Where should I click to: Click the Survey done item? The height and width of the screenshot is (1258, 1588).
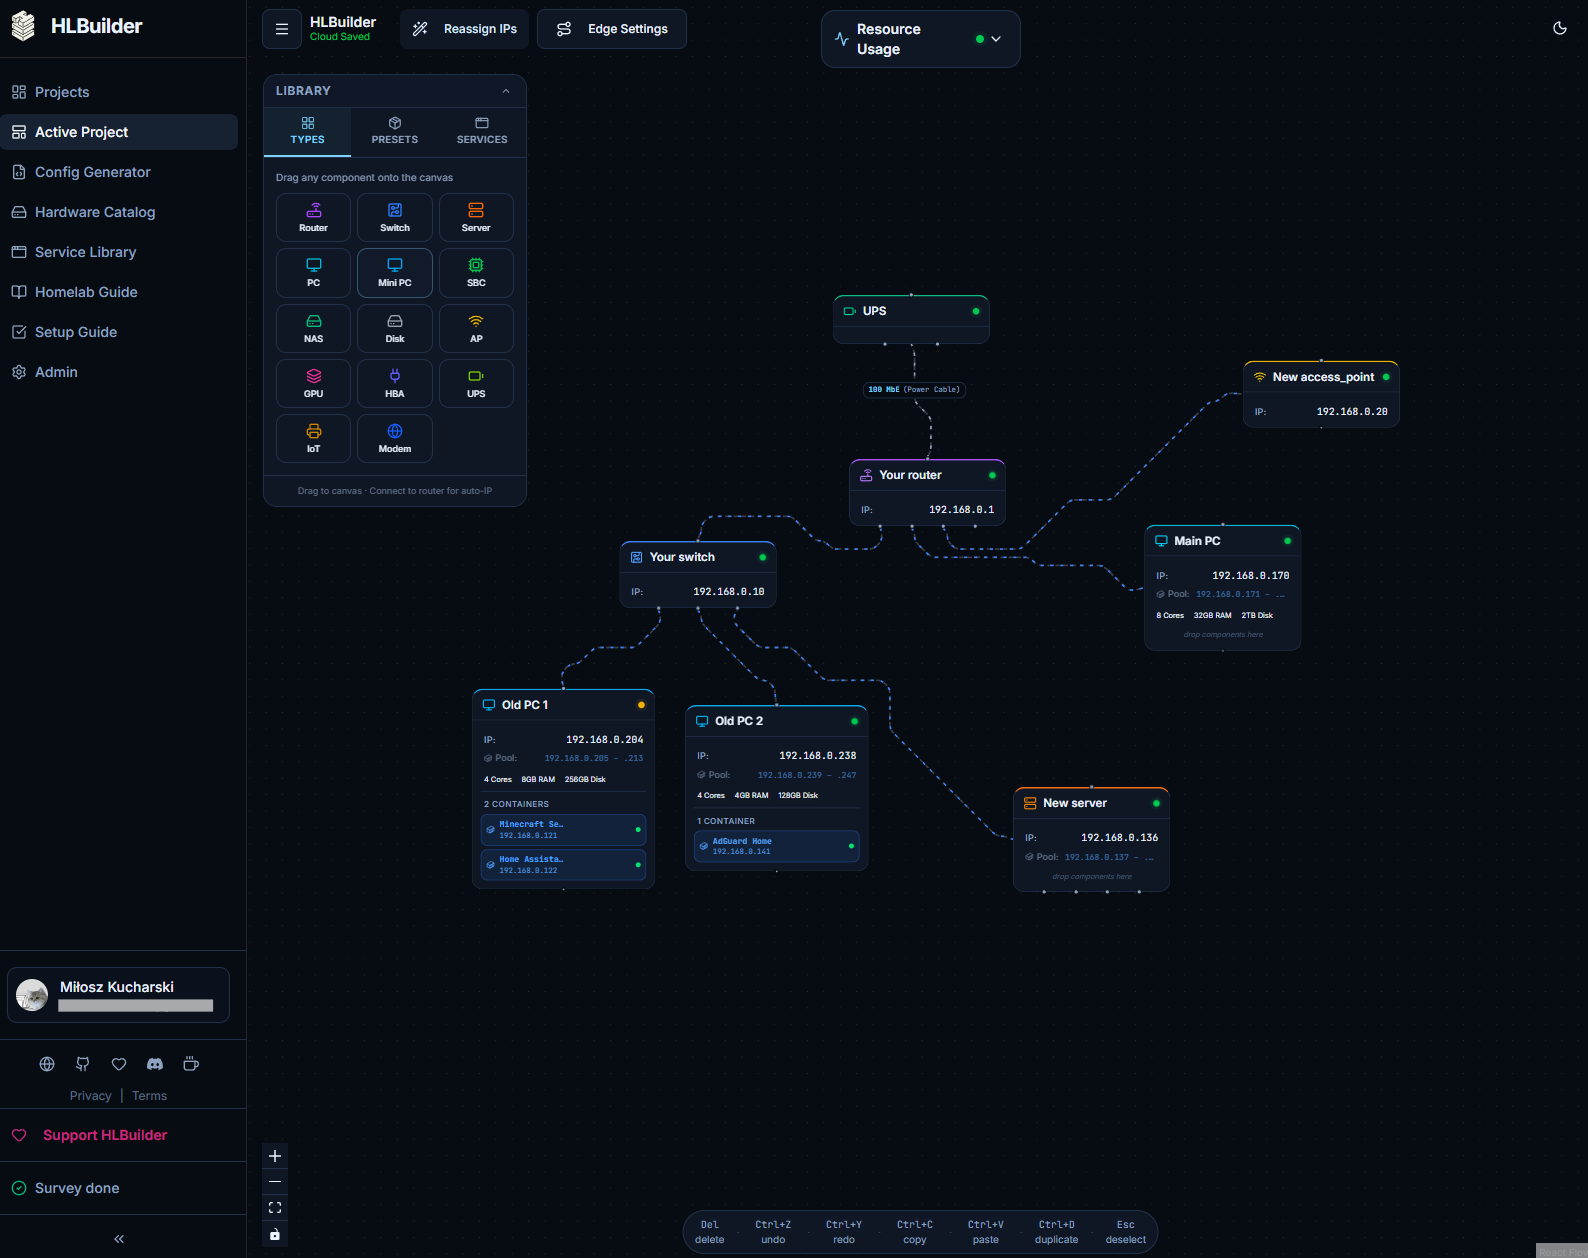coord(77,1188)
